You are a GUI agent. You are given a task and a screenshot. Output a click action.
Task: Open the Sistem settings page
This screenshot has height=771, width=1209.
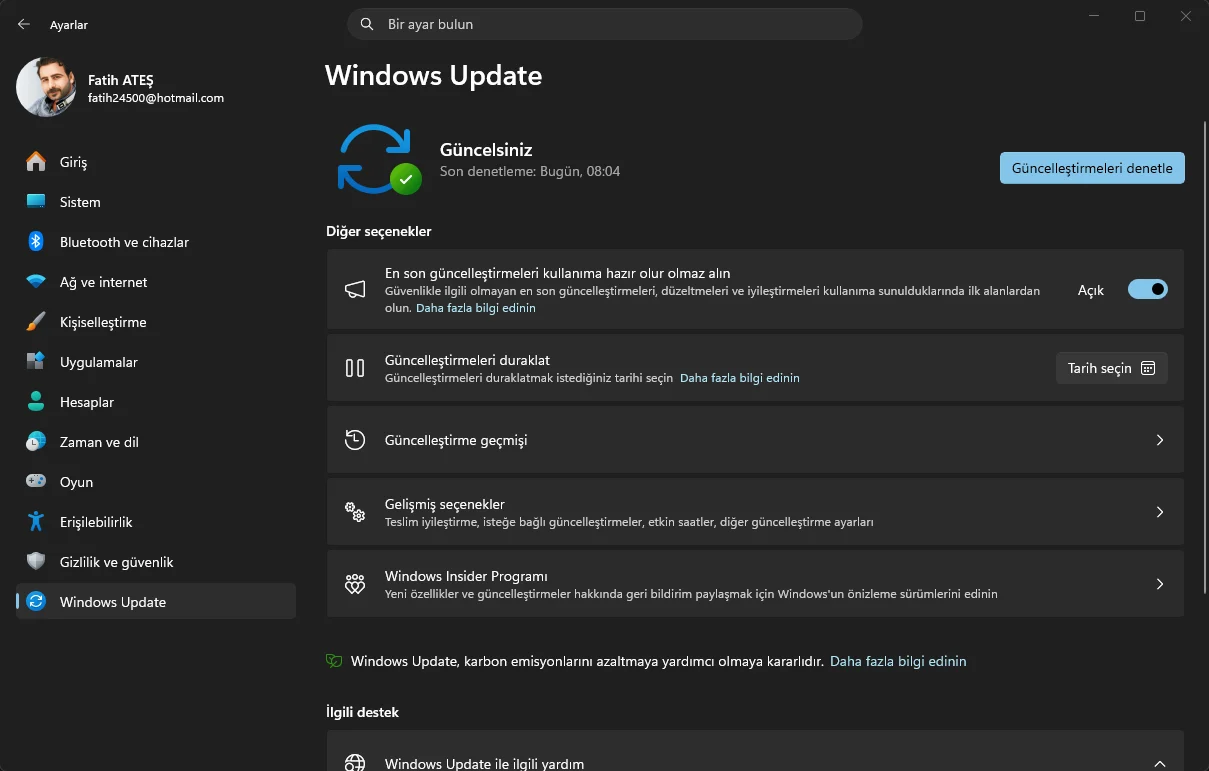point(156,202)
